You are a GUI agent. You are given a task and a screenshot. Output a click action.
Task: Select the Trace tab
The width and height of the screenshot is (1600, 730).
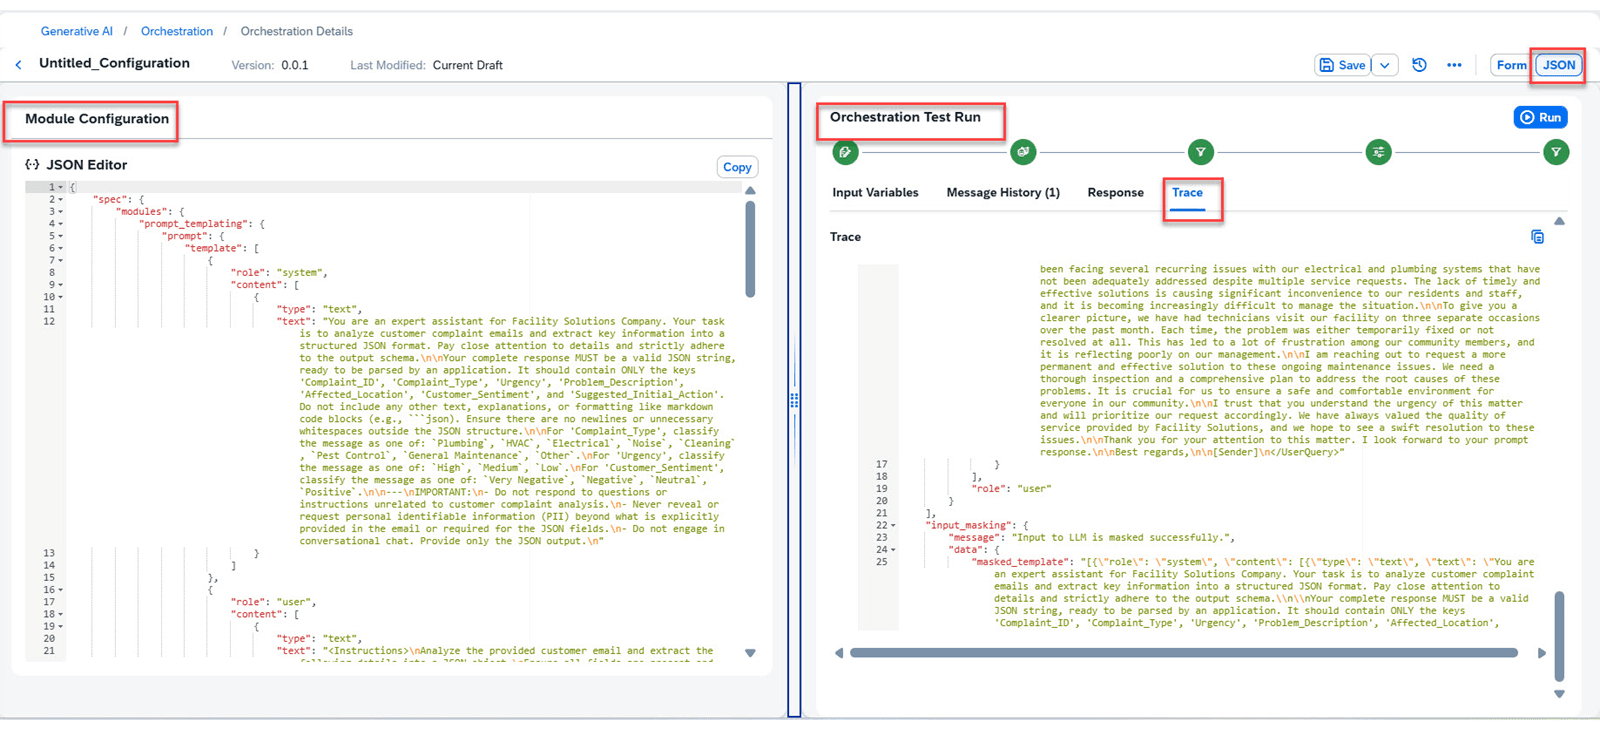pos(1187,193)
